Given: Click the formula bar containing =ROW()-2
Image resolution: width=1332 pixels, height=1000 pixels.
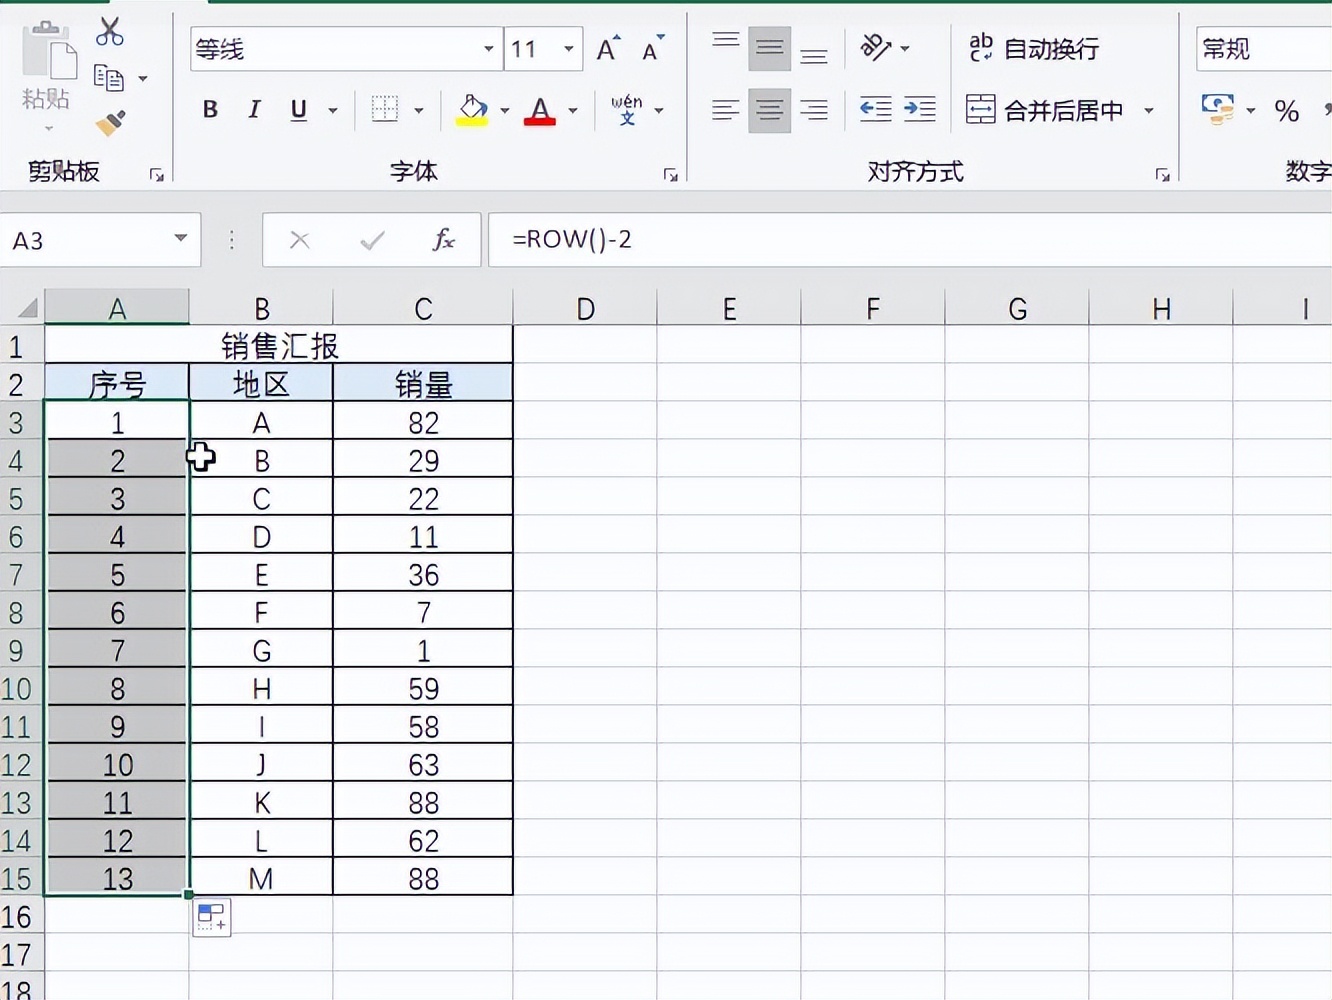Looking at the screenshot, I should (x=910, y=240).
